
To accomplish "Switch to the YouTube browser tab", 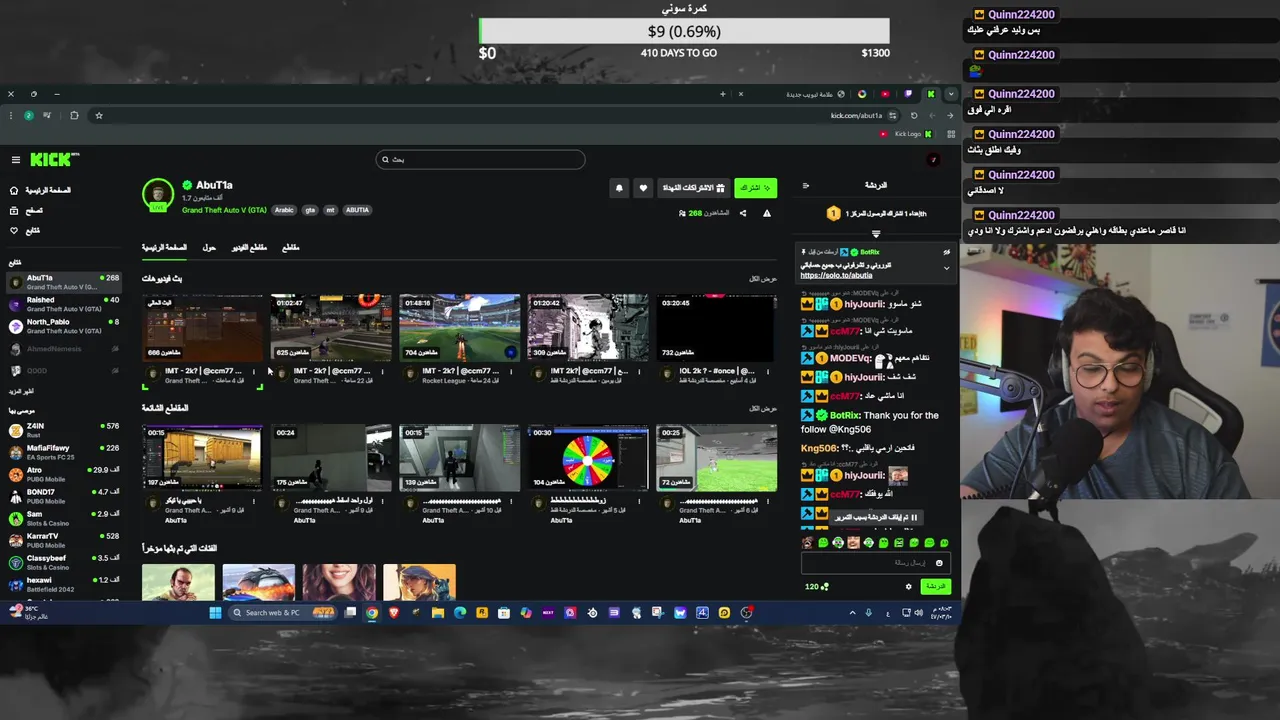I will point(885,94).
